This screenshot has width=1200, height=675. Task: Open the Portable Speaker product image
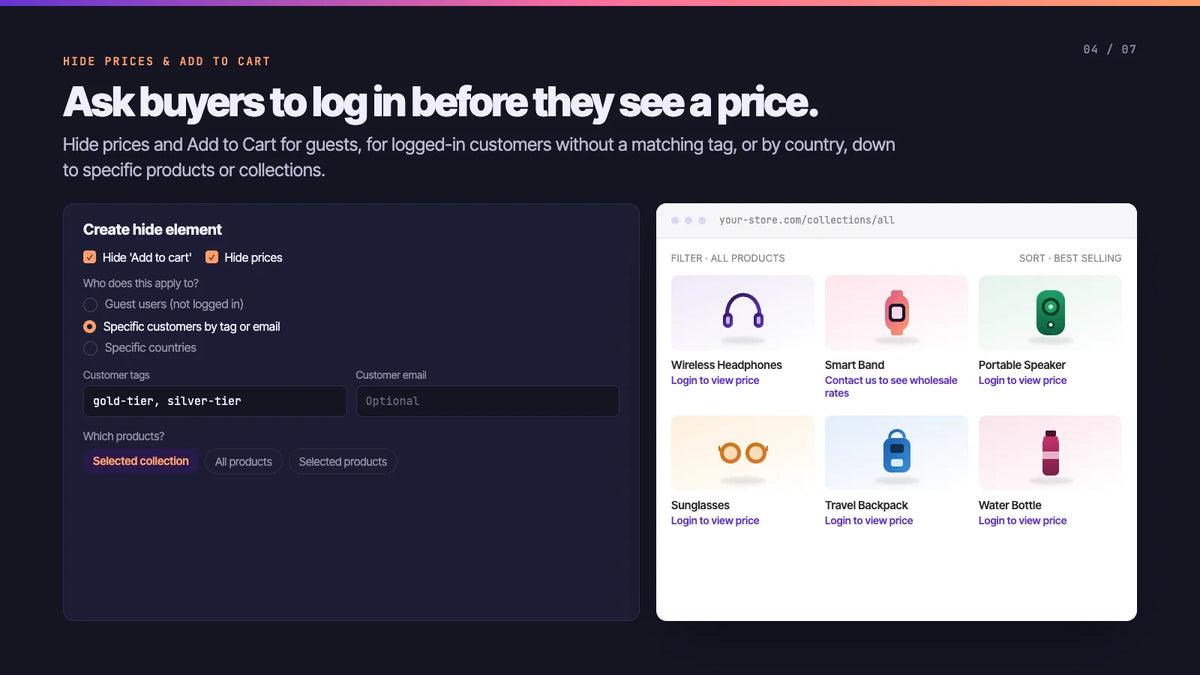(1050, 313)
